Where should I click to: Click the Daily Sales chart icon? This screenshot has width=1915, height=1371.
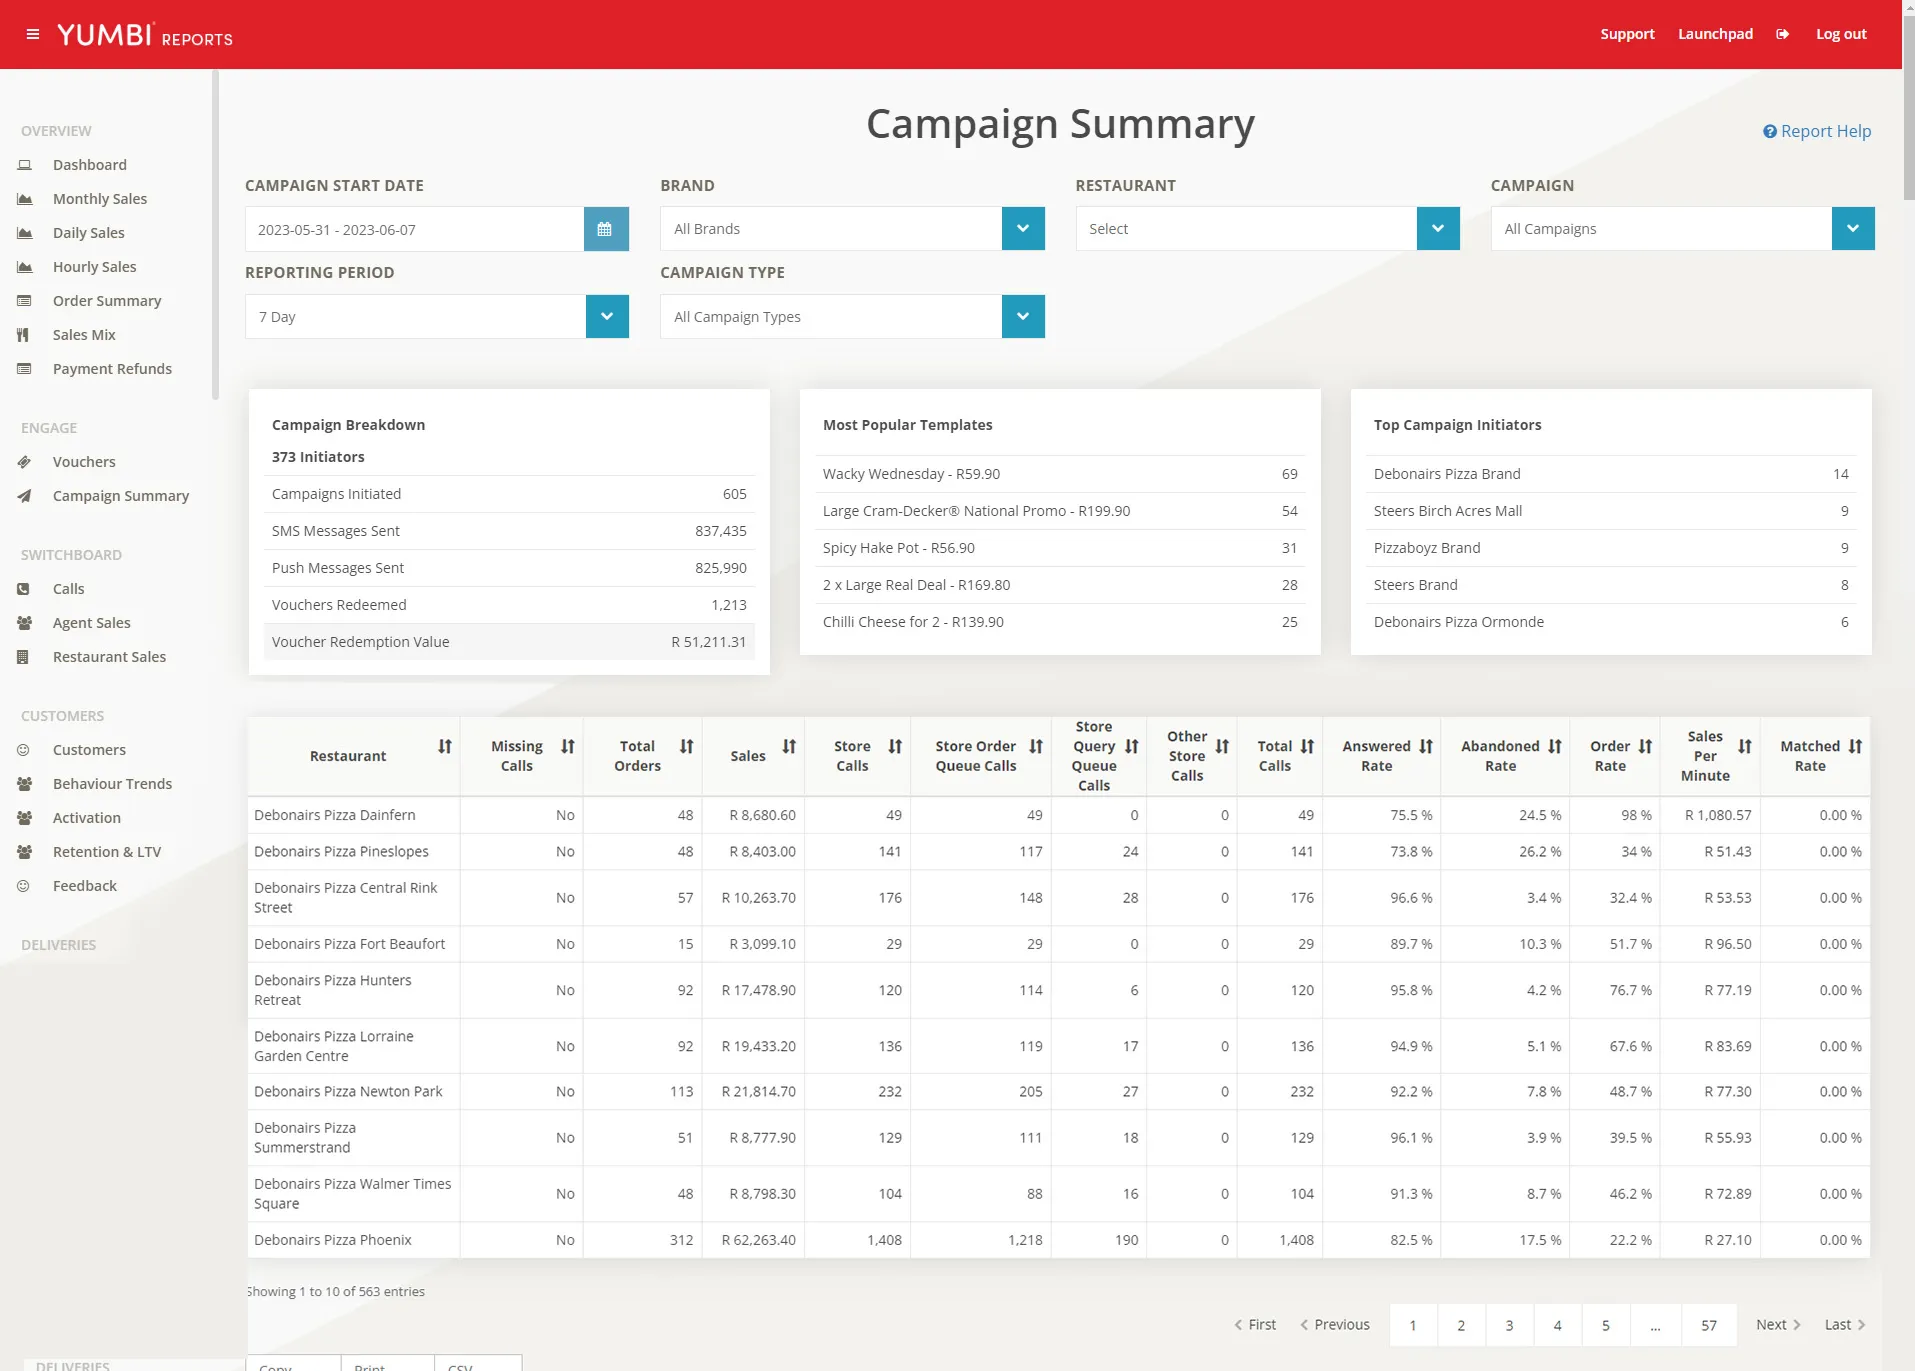coord(25,233)
